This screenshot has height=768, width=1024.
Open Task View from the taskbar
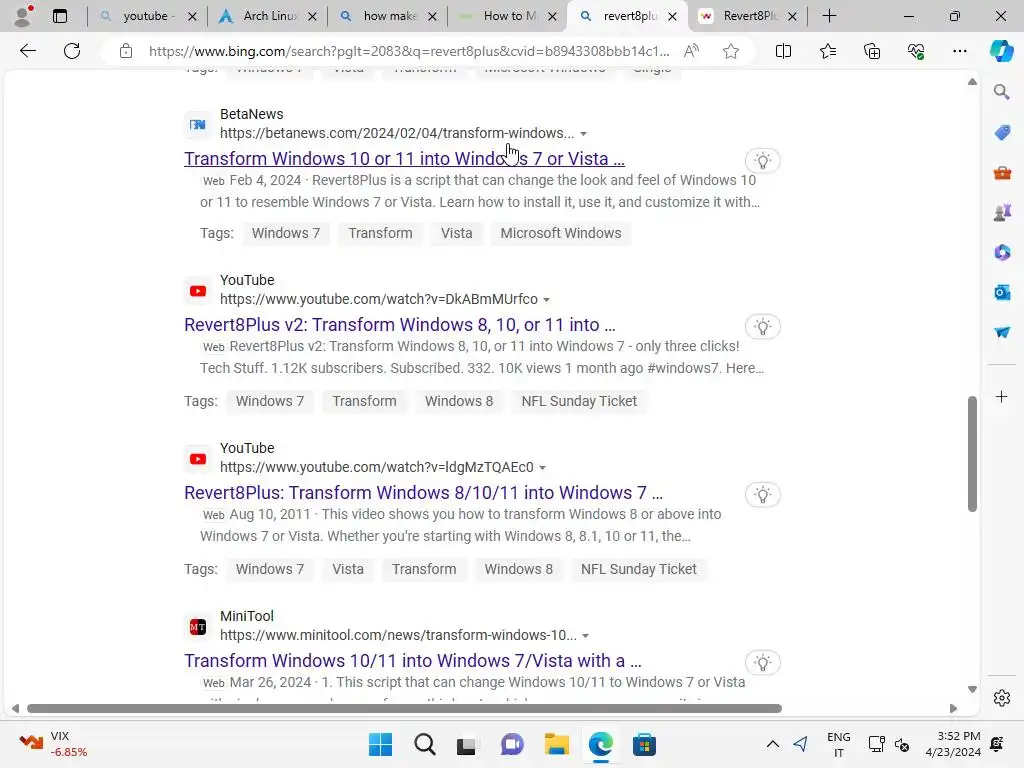(466, 744)
